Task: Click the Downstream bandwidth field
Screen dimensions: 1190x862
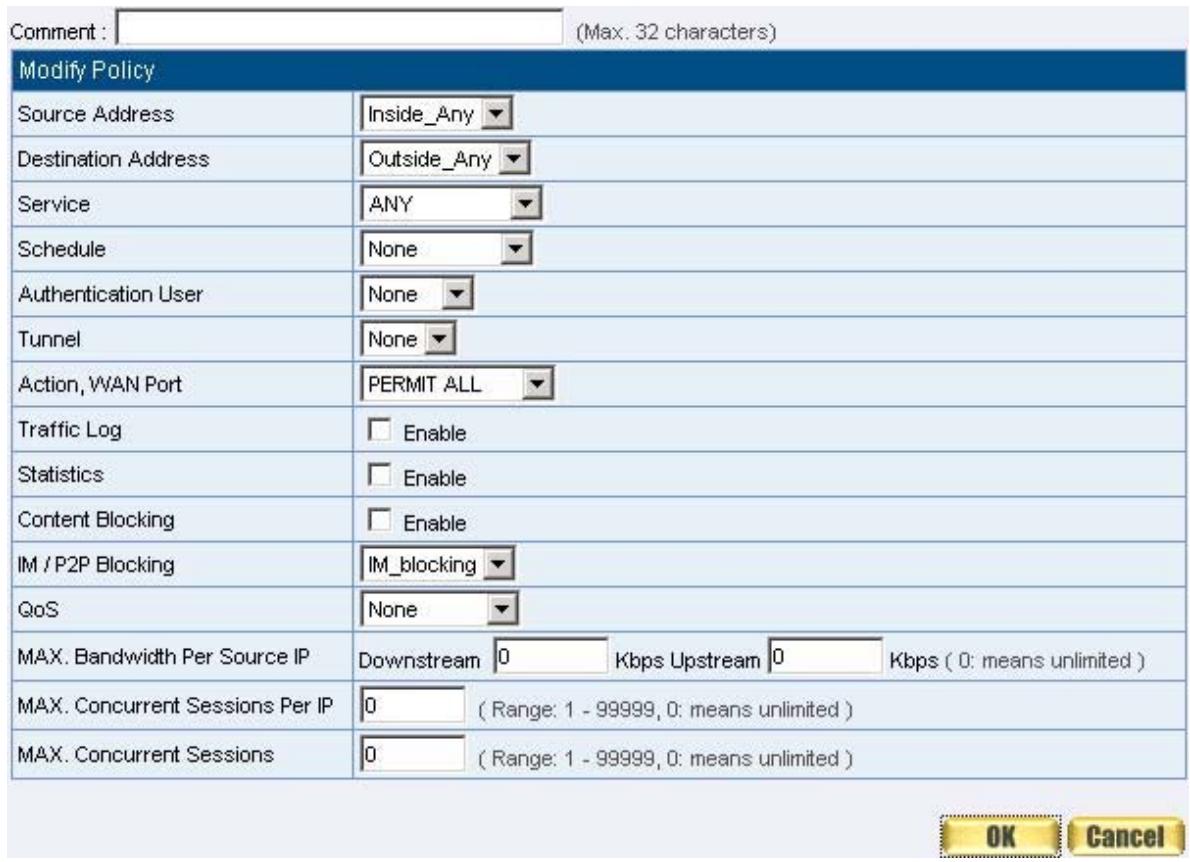Action: coord(550,656)
